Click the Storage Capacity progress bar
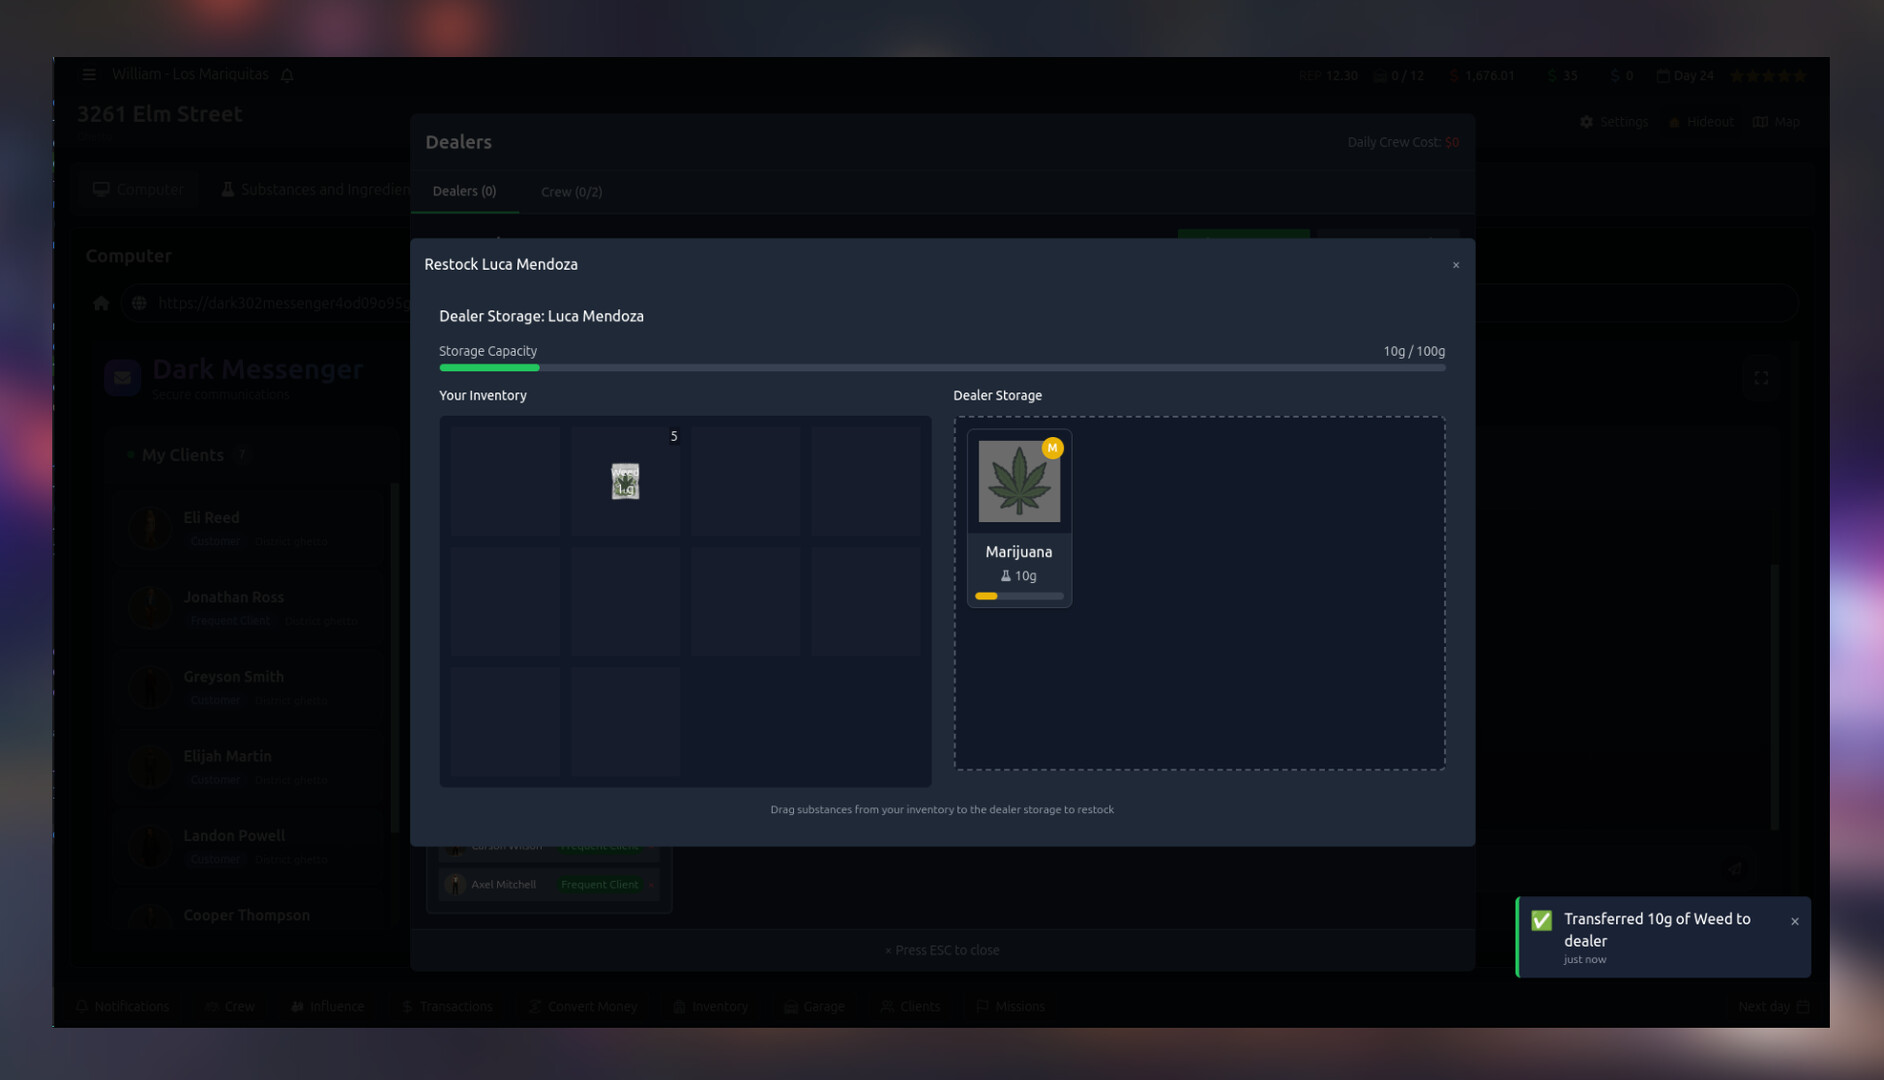The width and height of the screenshot is (1884, 1080). (941, 367)
